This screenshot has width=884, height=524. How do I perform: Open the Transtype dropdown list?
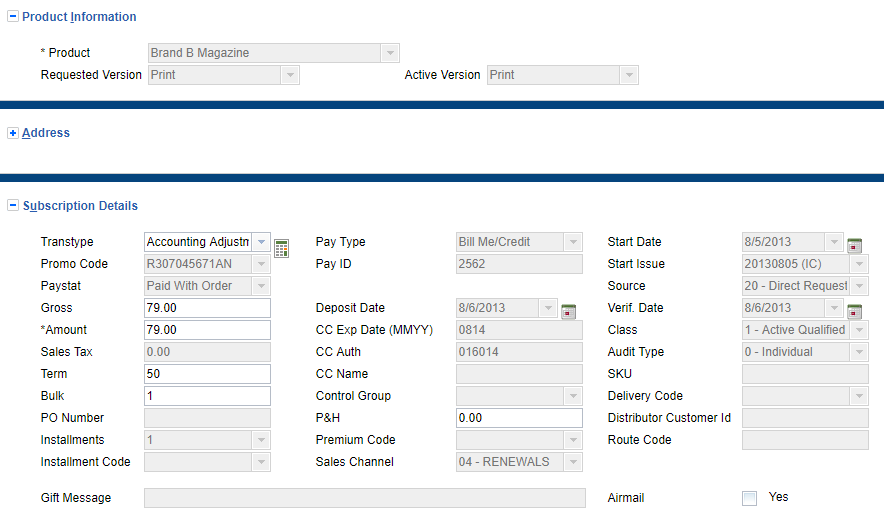coord(261,242)
